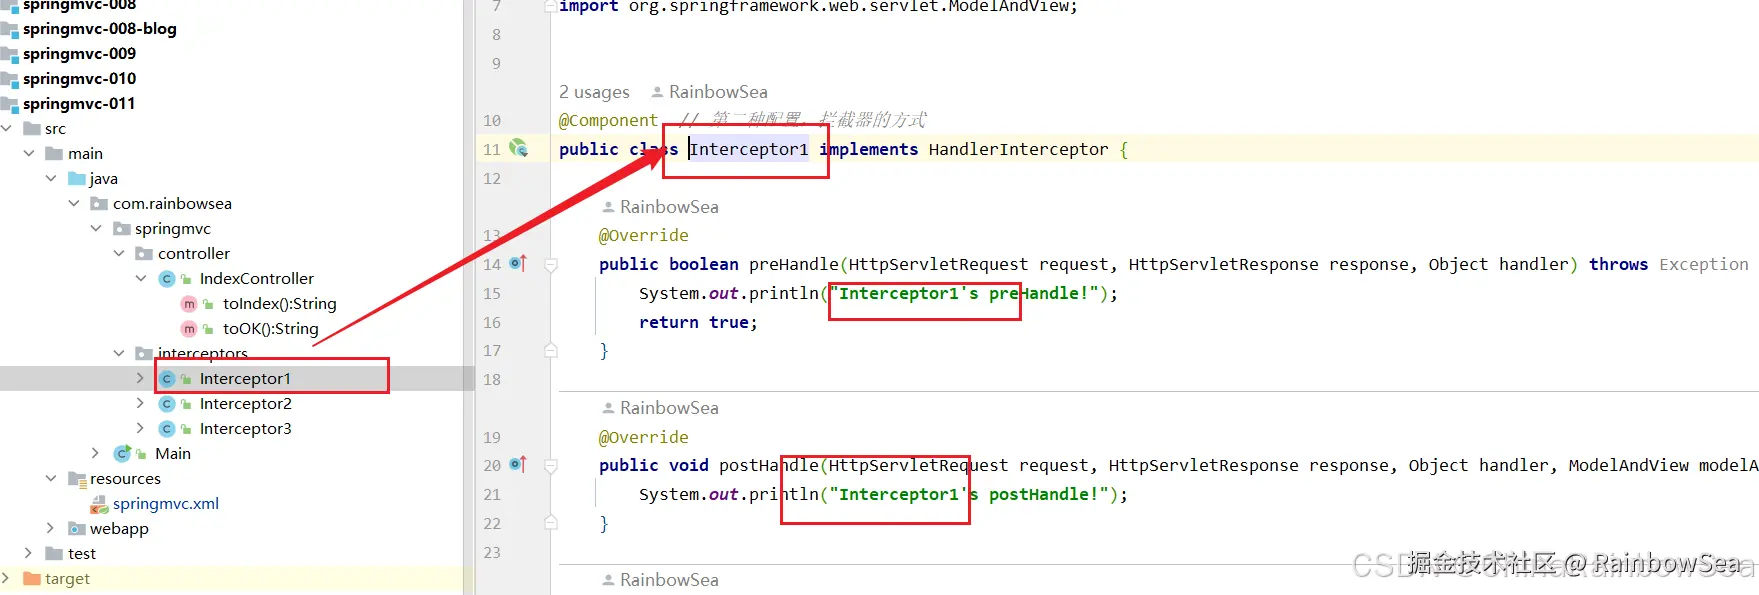Click the main folder icon
The image size is (1759, 595).
pos(54,154)
